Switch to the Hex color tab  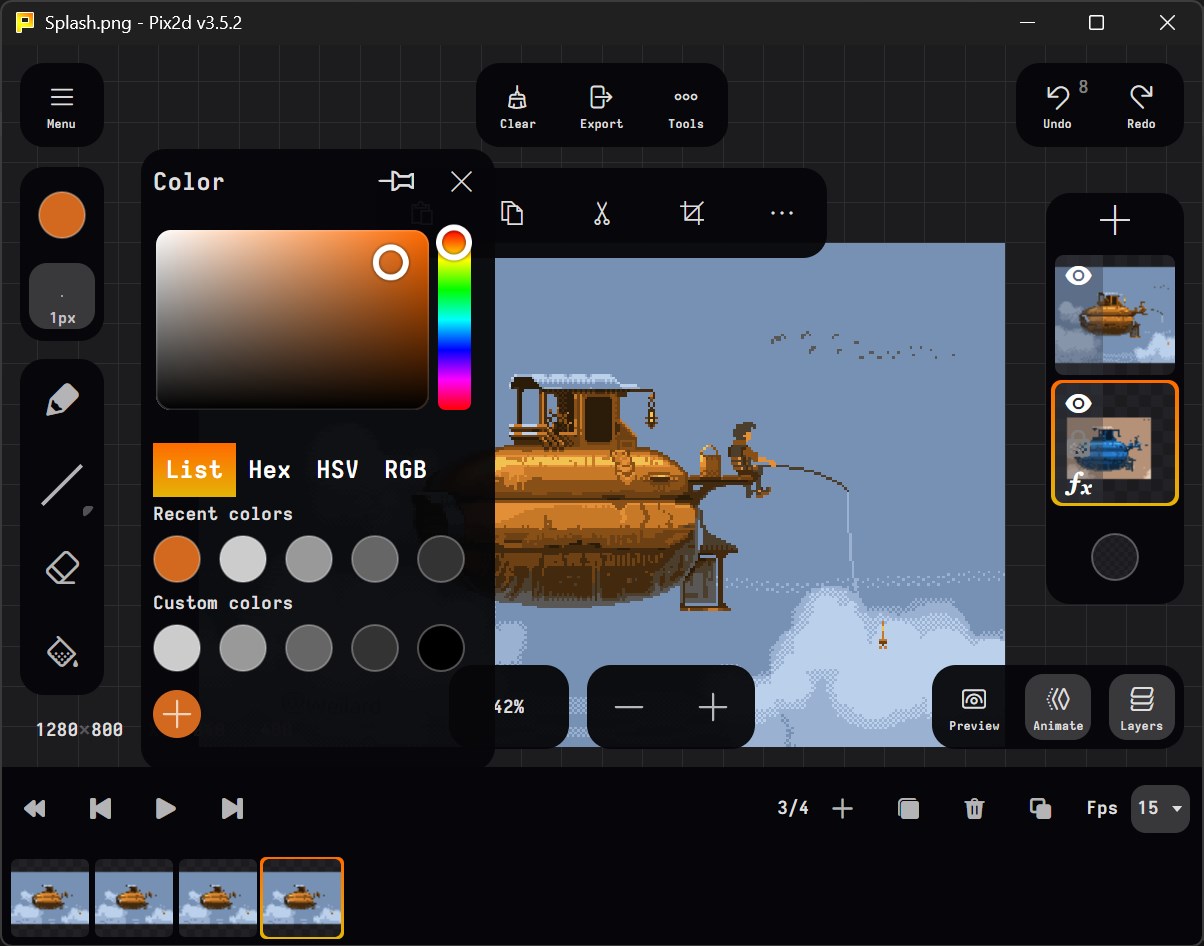[269, 470]
